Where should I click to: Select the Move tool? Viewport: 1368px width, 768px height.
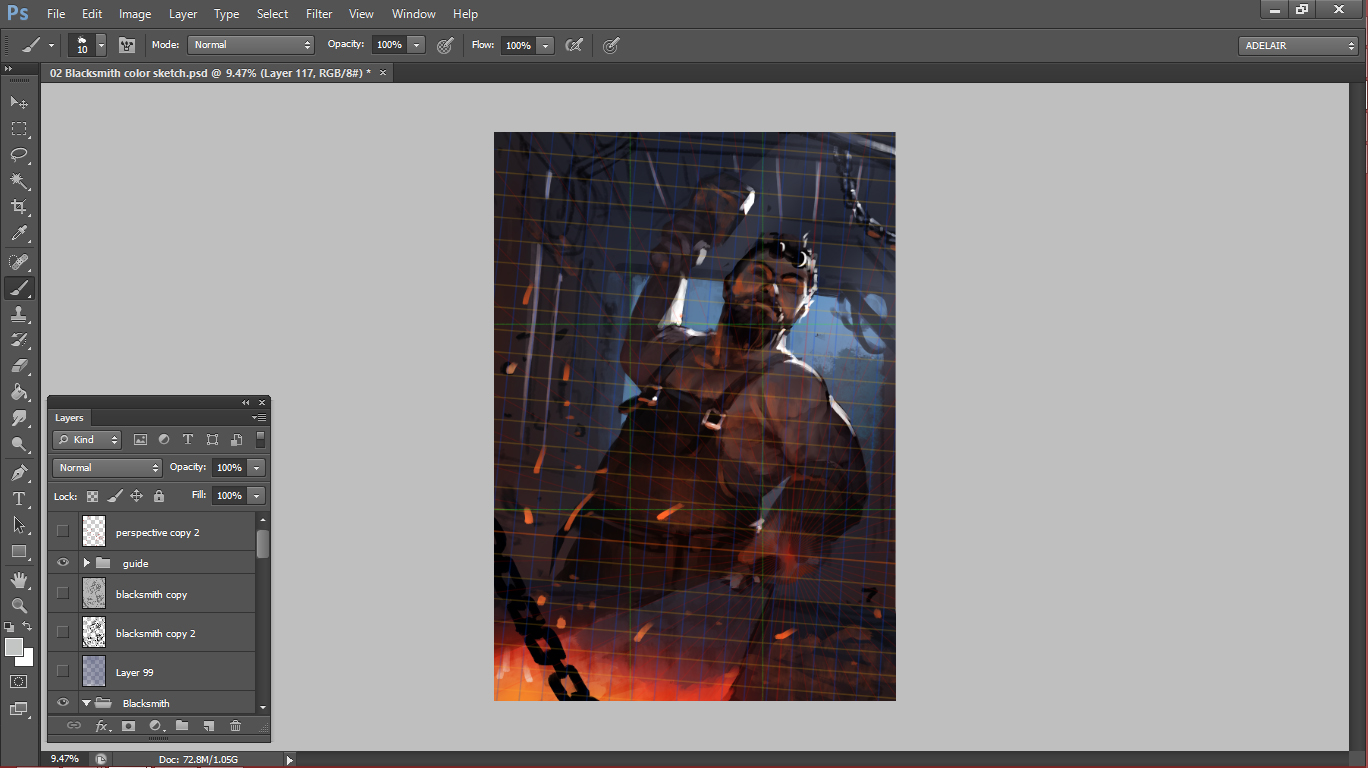click(19, 102)
